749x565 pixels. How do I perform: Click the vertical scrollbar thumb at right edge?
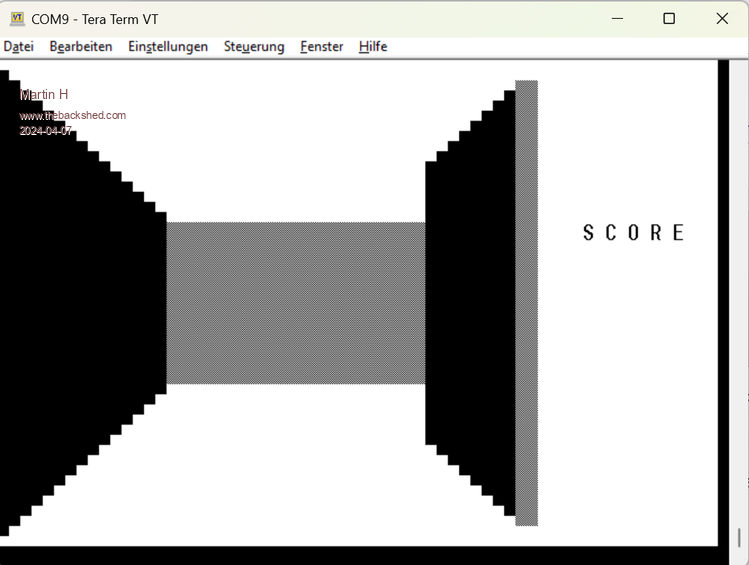click(741, 537)
